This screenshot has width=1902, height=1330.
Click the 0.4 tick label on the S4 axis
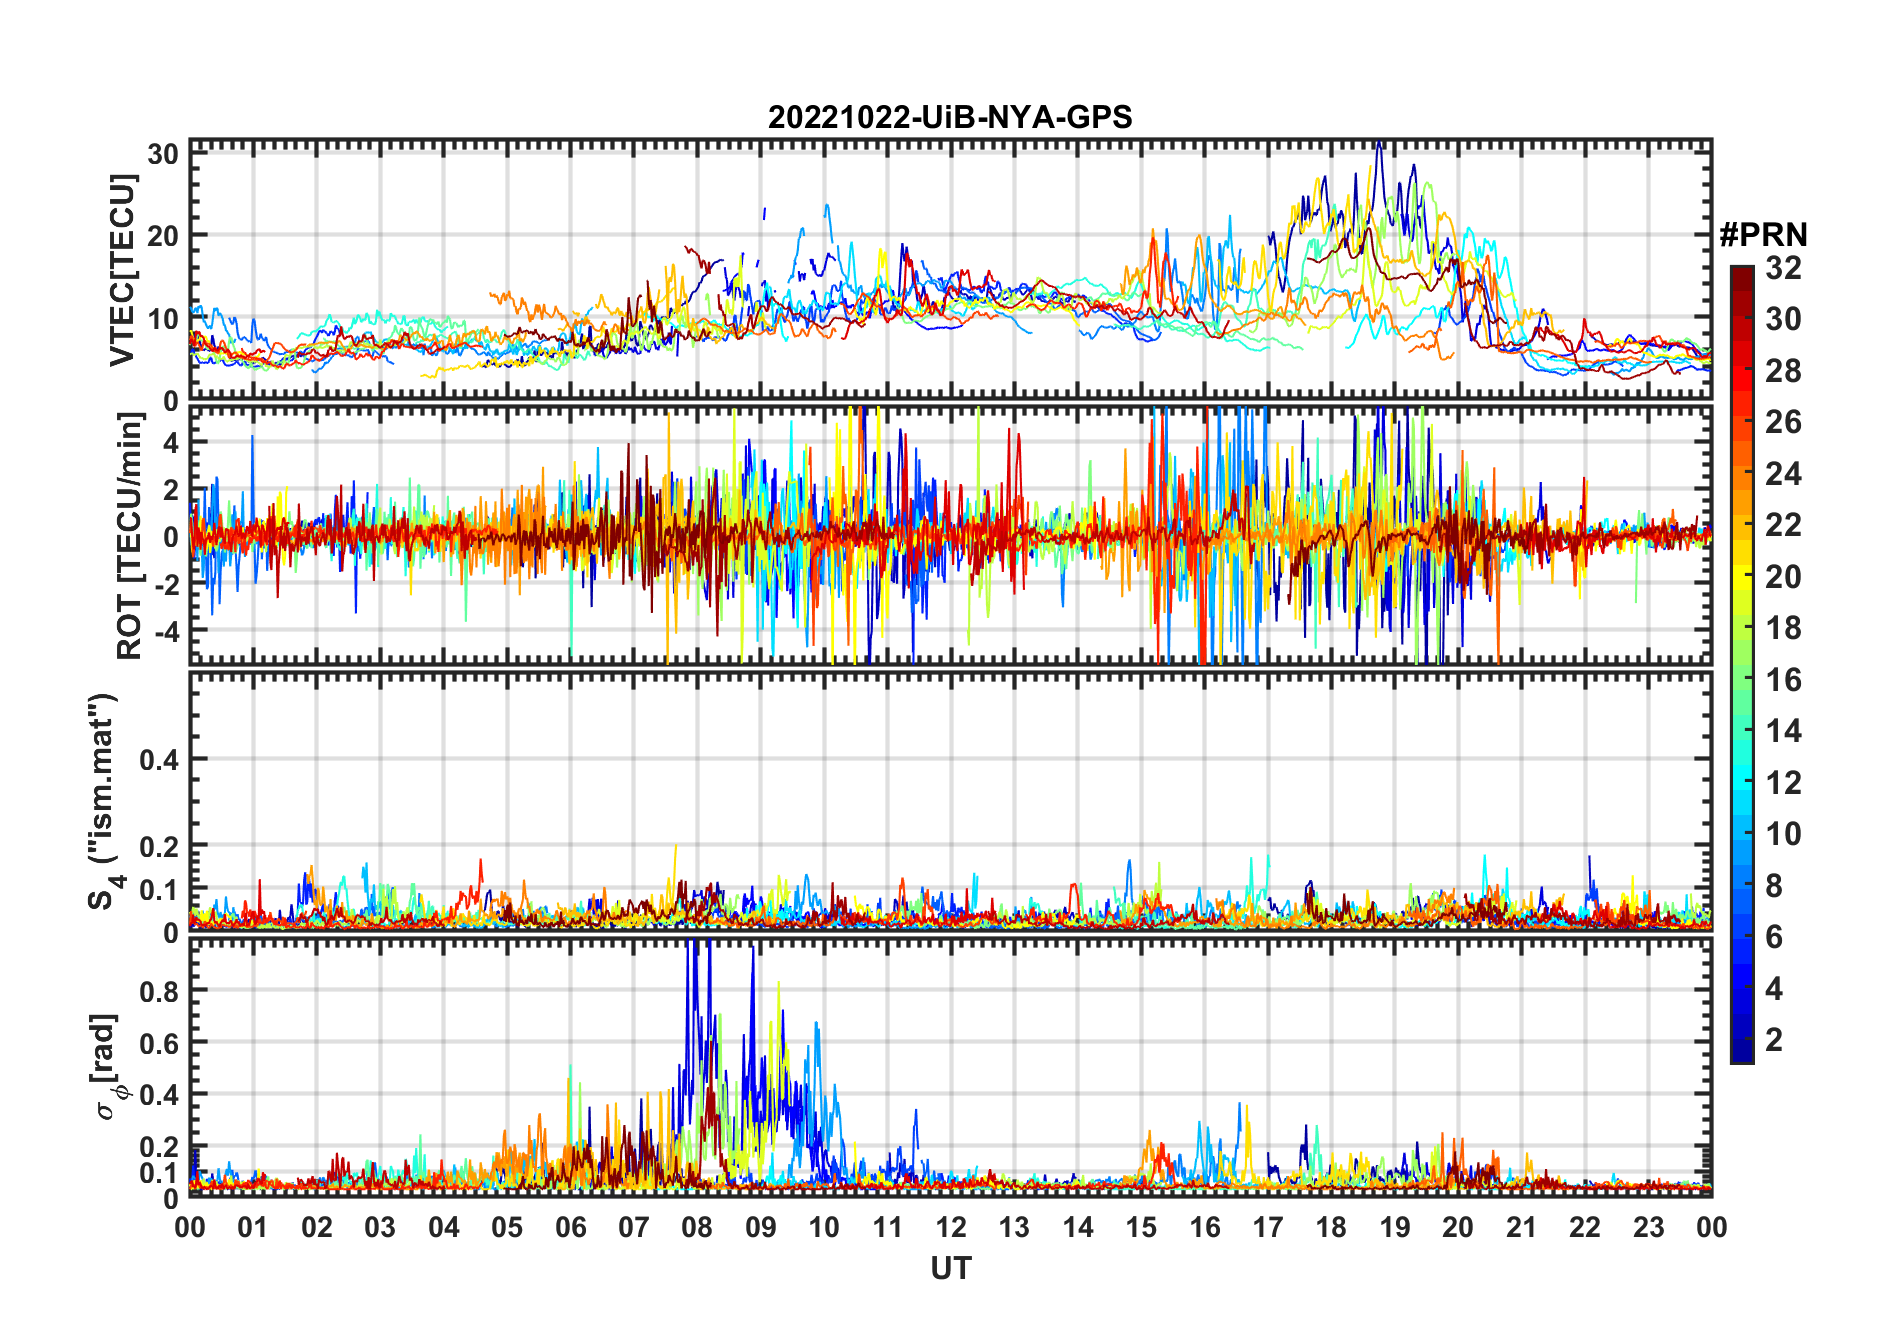point(160,760)
